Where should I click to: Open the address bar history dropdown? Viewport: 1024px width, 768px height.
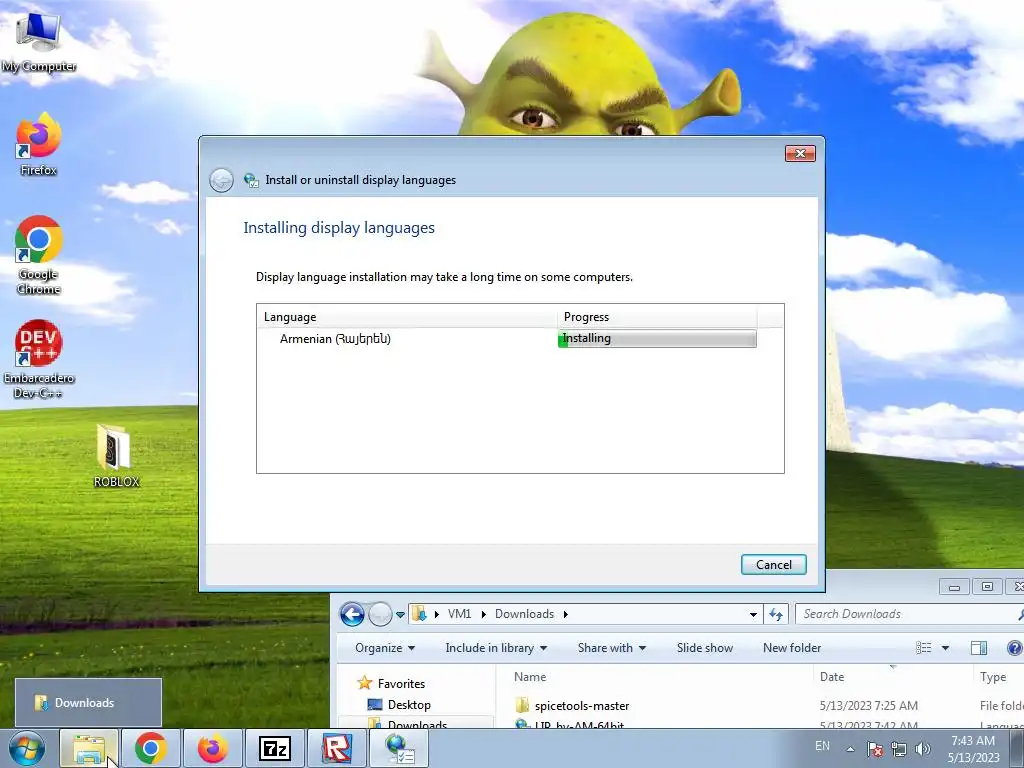753,614
